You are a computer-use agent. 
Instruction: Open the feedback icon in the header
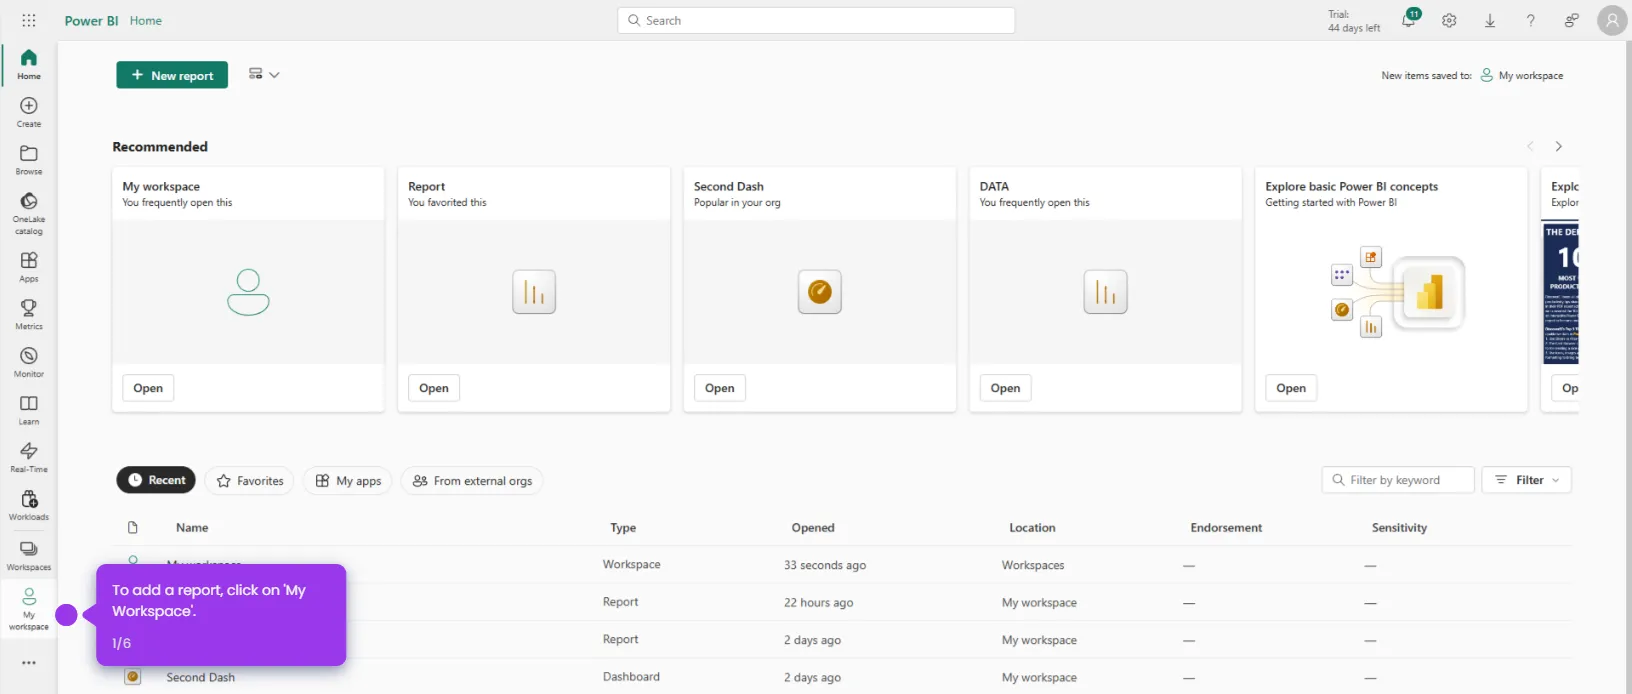1572,20
